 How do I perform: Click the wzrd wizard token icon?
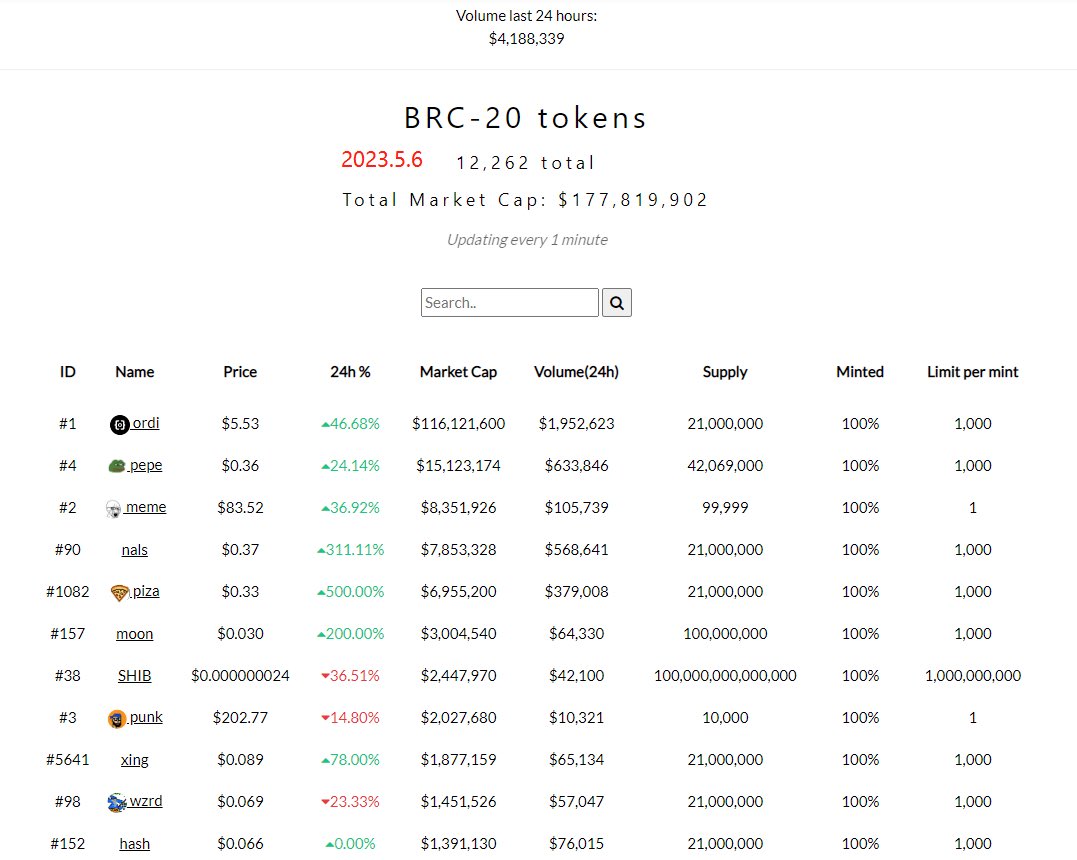click(x=117, y=802)
